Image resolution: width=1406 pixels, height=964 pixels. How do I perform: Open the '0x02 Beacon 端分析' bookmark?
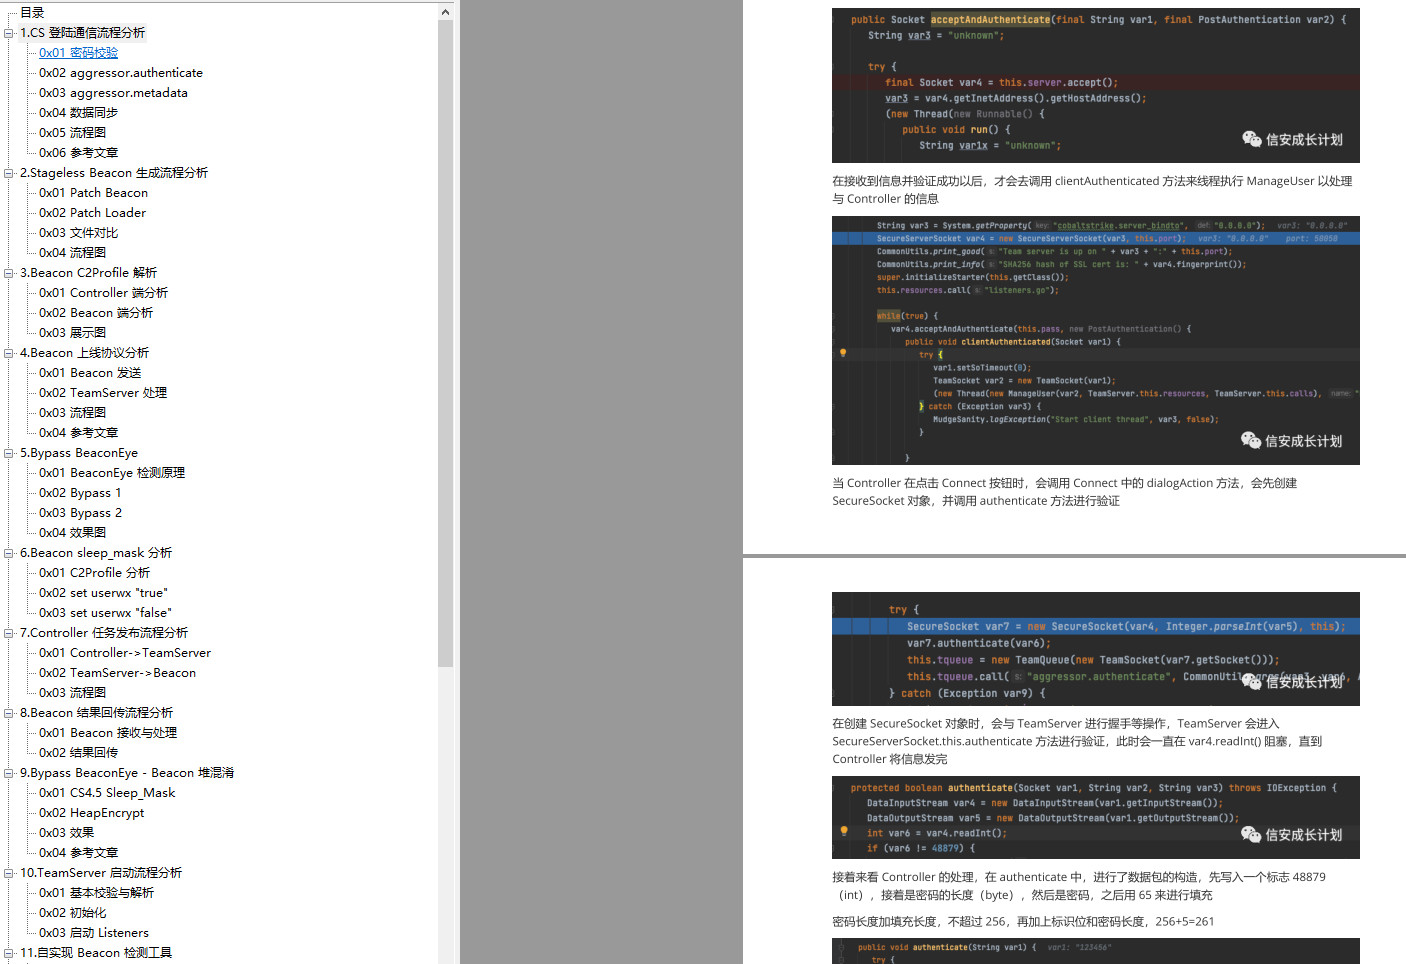[x=96, y=313]
